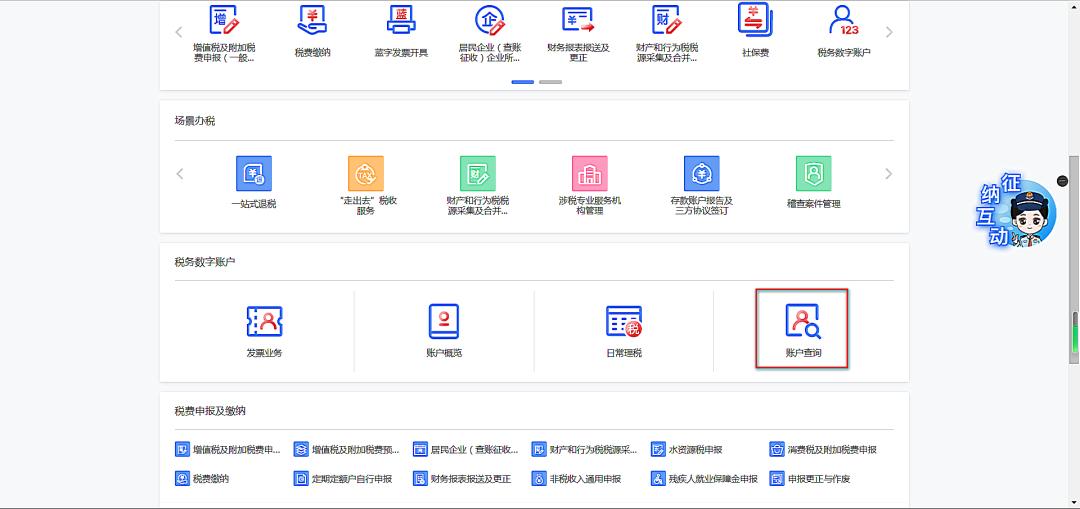Collapse the 征纳互动 floating assistant

[x=1062, y=181]
